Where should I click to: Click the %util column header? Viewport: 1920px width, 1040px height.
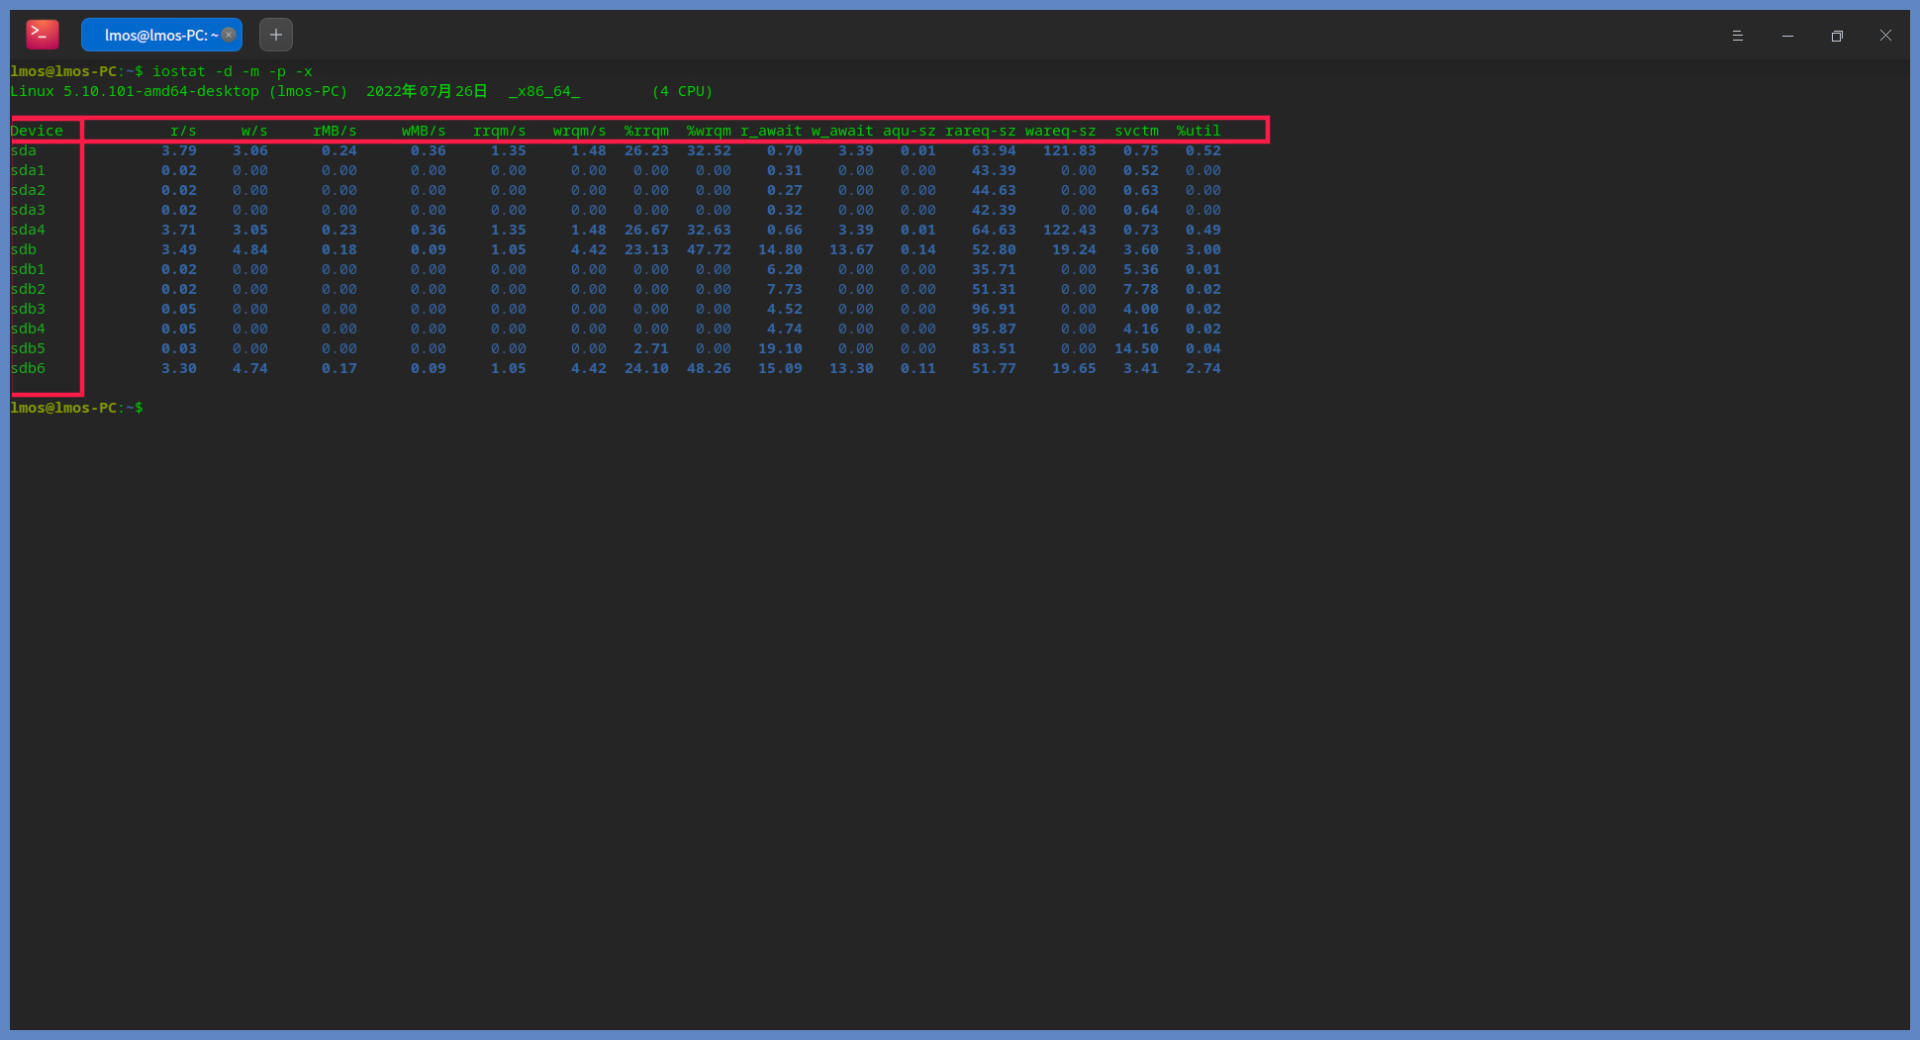[1198, 131]
